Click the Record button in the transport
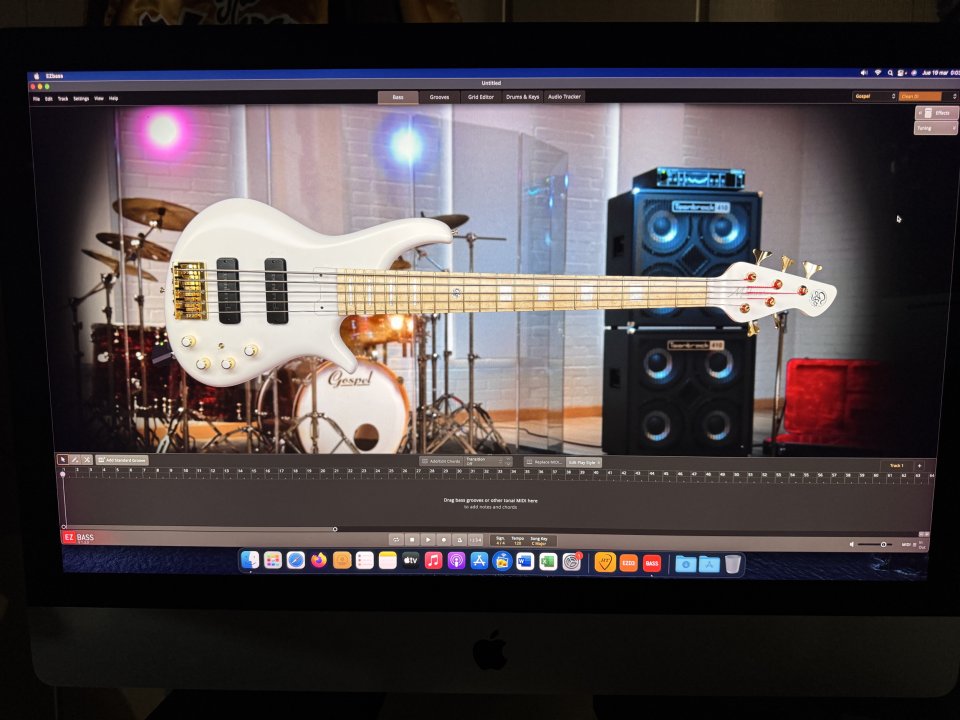 pos(444,539)
